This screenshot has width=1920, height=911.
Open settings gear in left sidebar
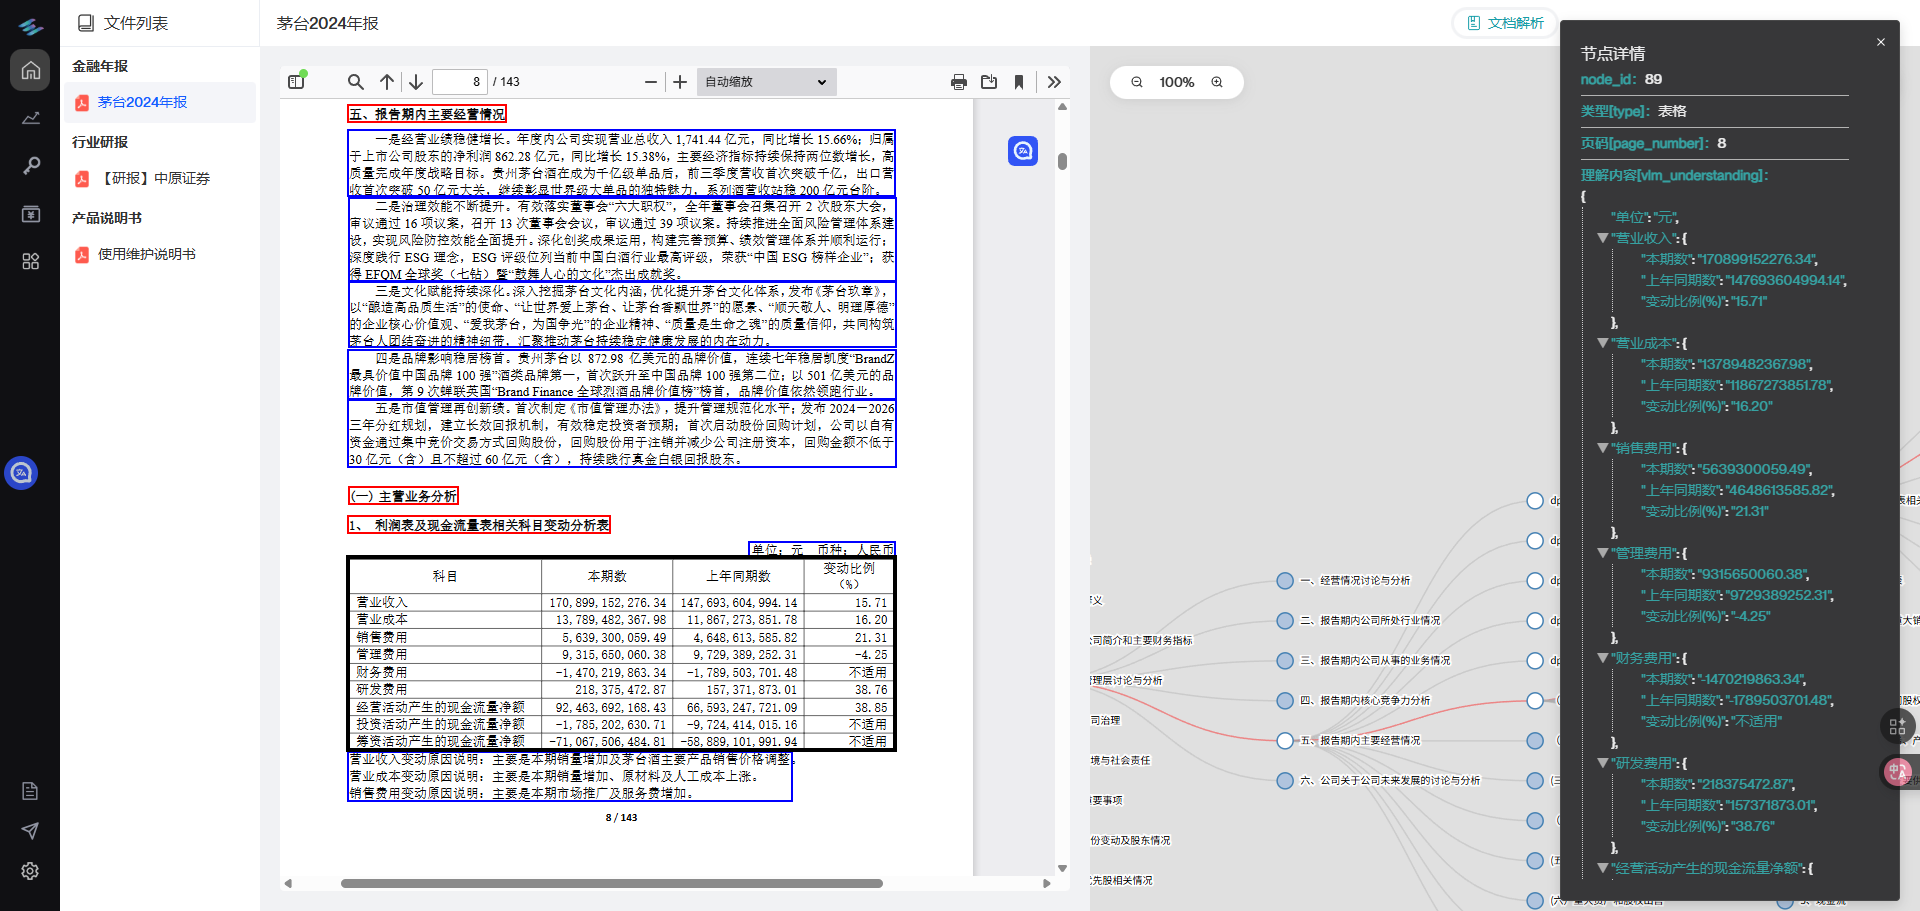pyautogui.click(x=30, y=871)
